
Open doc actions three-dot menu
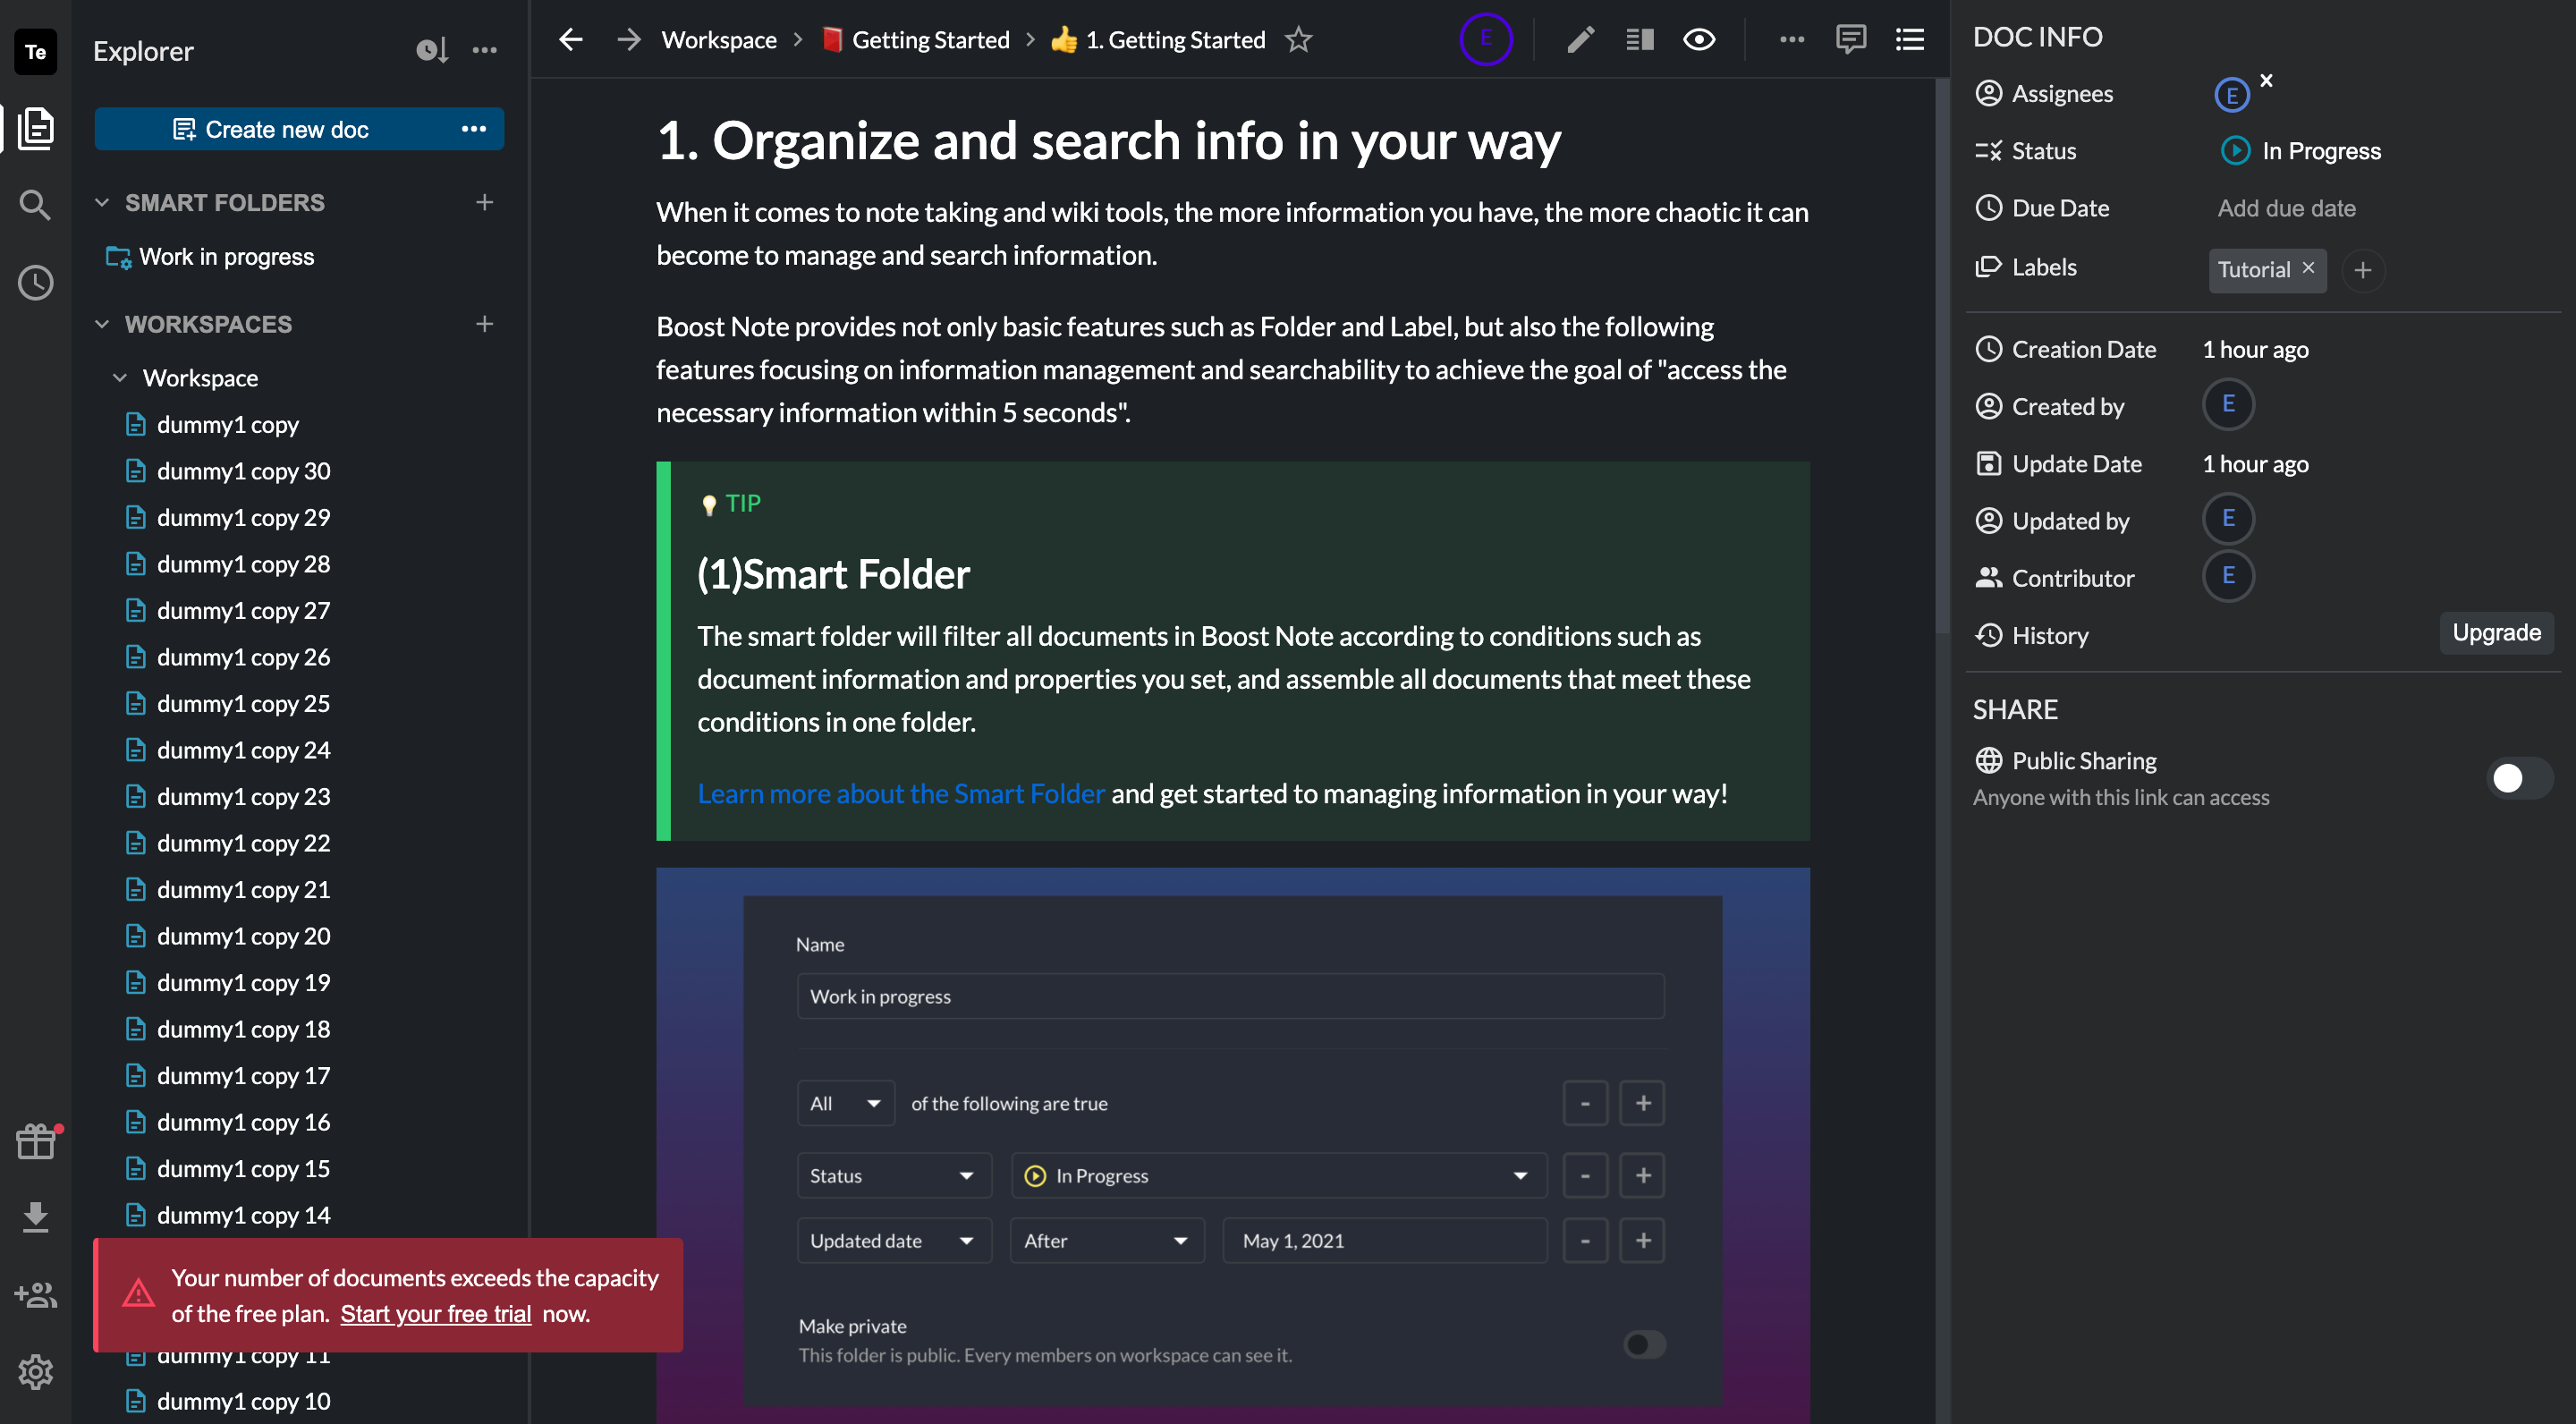(x=1791, y=40)
